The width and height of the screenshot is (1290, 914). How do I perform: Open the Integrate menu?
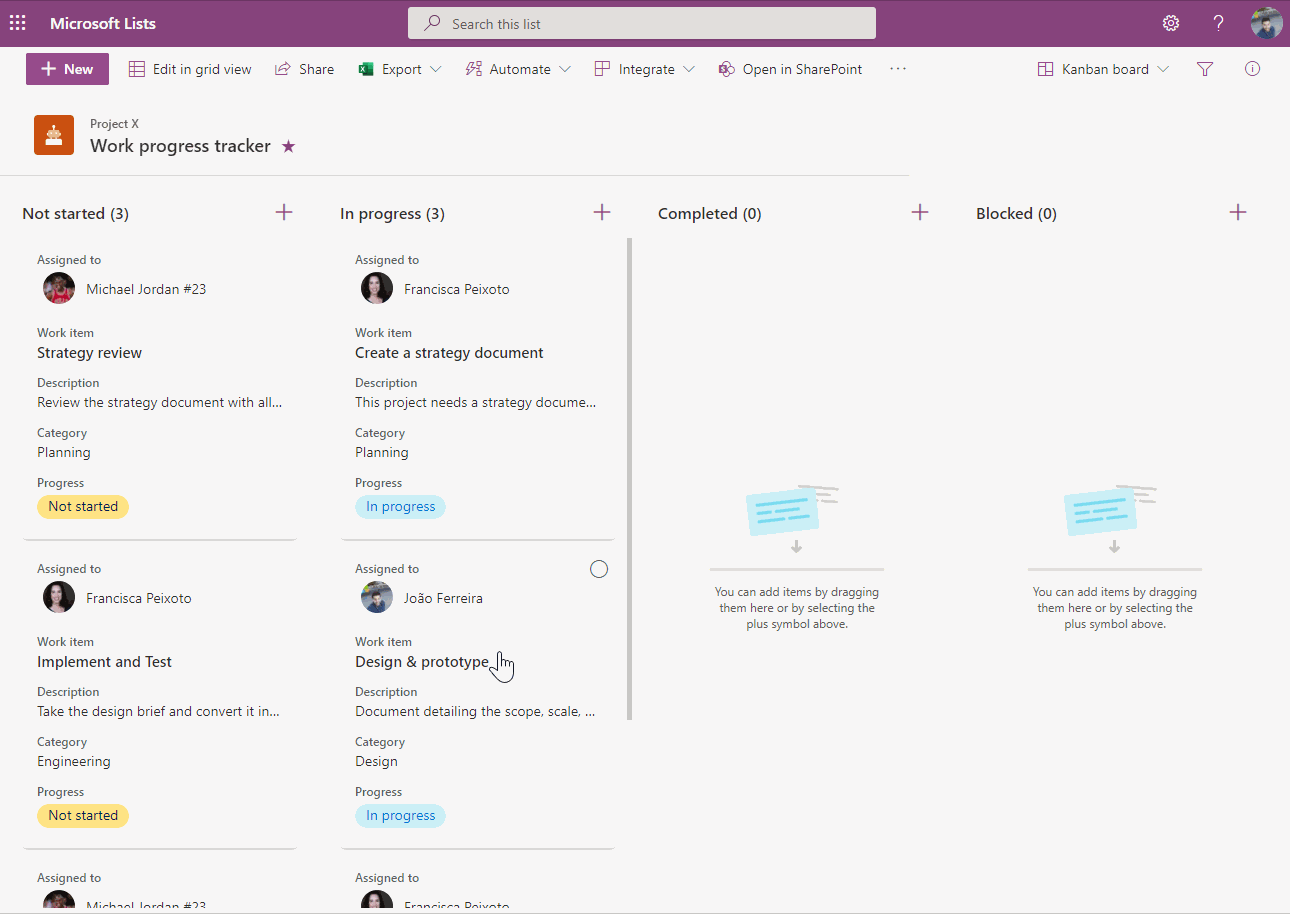click(x=644, y=69)
